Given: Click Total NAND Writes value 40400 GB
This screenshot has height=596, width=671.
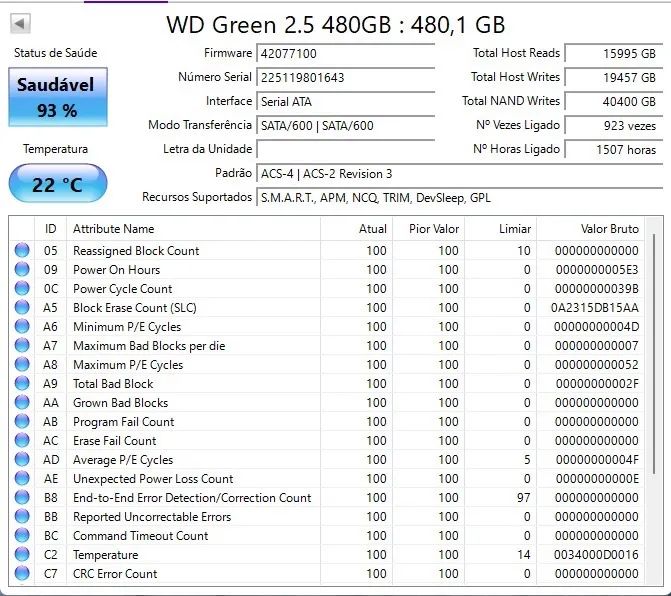Looking at the screenshot, I should pyautogui.click(x=614, y=101).
